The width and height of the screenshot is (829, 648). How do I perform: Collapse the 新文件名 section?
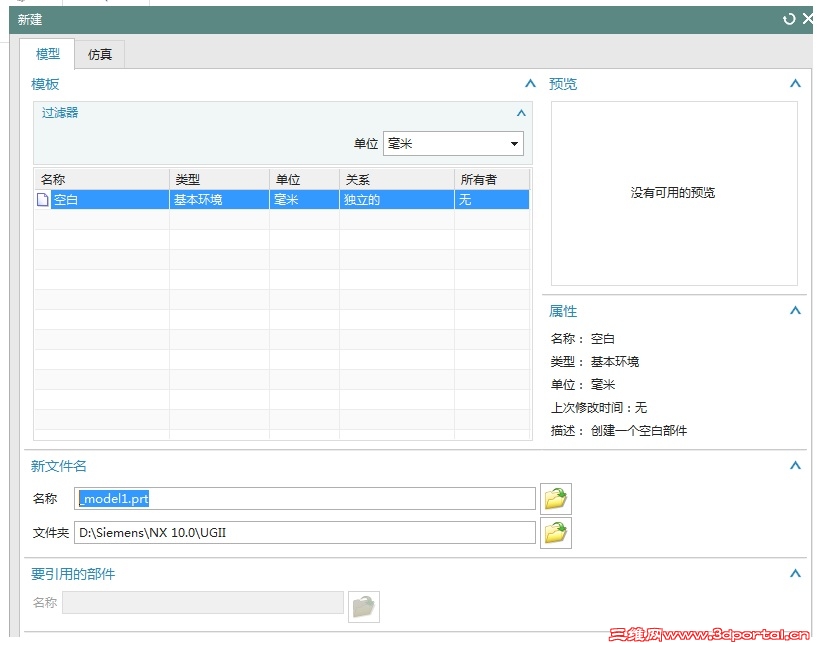[795, 466]
